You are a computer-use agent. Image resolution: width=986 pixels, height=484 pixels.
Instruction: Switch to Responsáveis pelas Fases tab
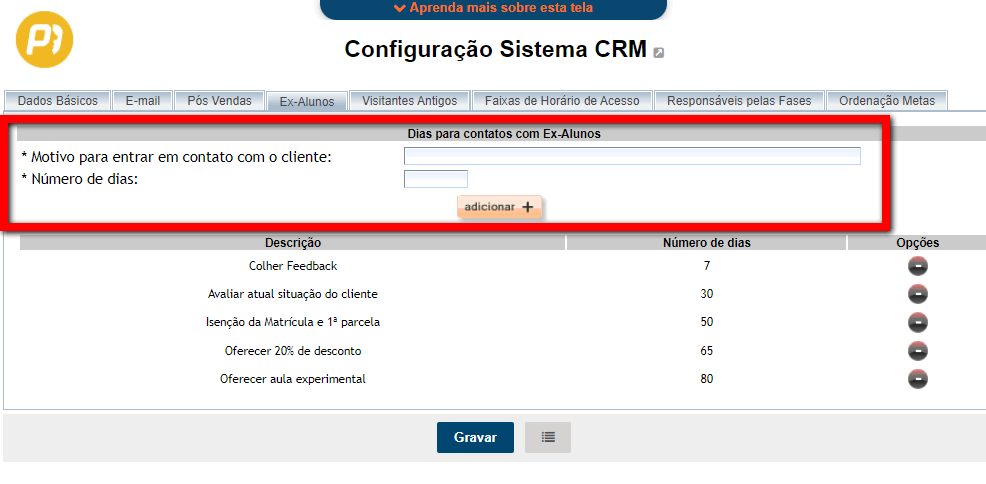coord(740,101)
